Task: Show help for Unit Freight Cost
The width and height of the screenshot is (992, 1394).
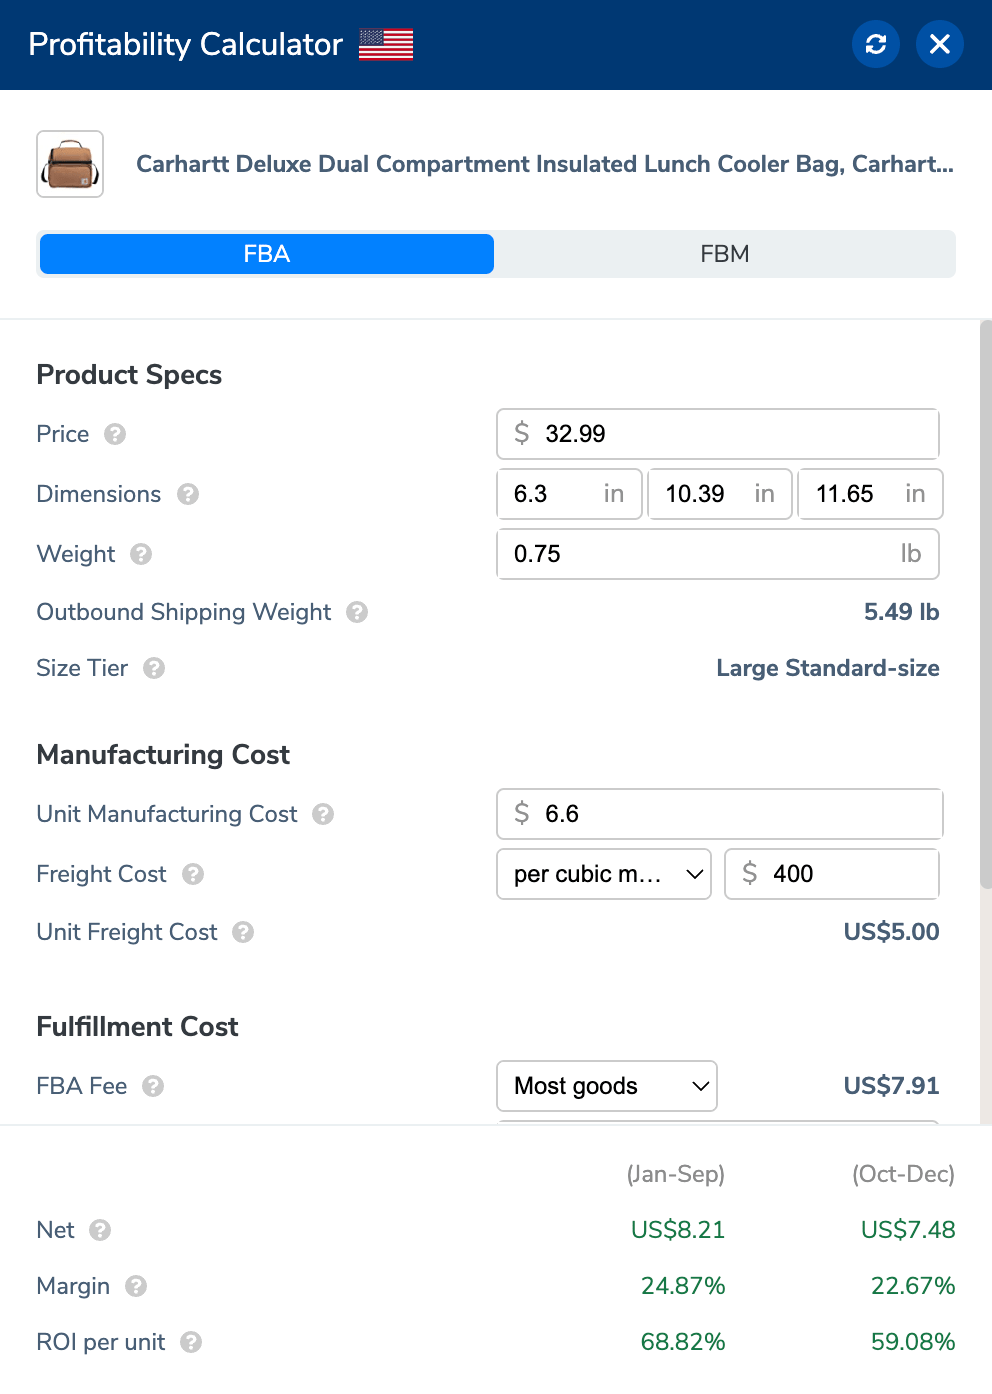Action: tap(243, 932)
